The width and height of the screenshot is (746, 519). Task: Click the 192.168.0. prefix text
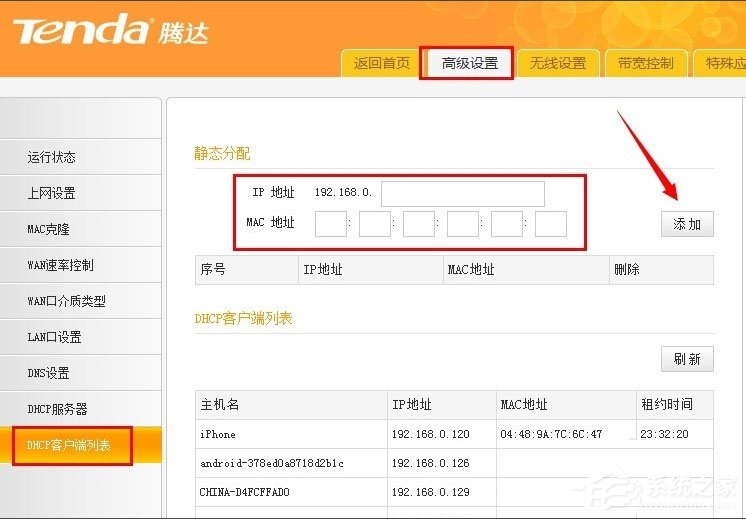(x=343, y=193)
